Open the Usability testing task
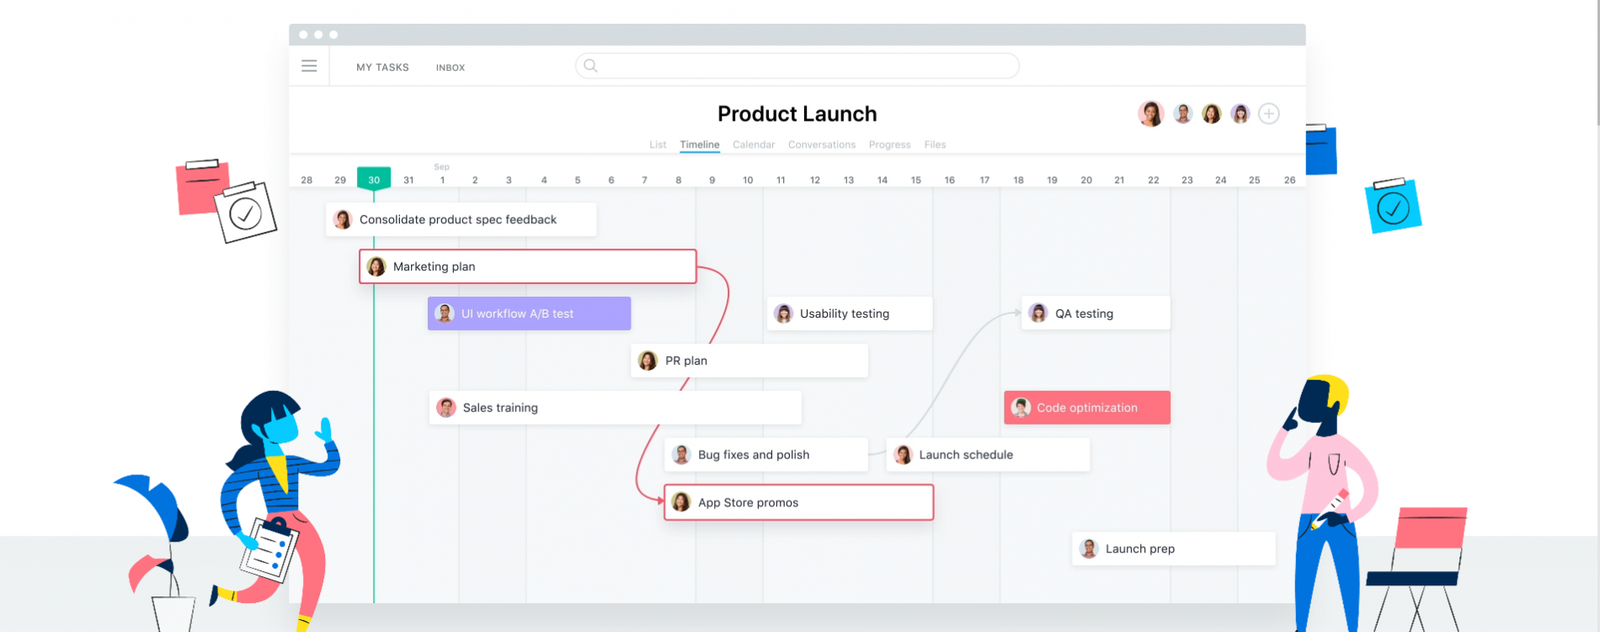This screenshot has height=632, width=1600. [x=850, y=314]
